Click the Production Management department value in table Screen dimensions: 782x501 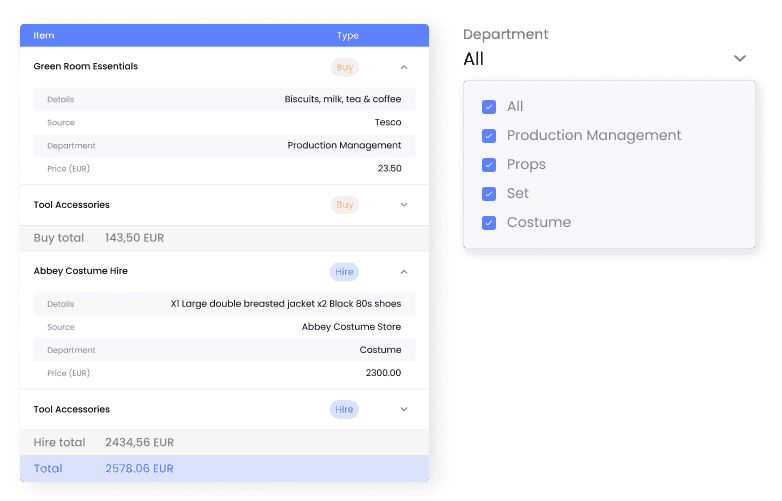point(344,145)
